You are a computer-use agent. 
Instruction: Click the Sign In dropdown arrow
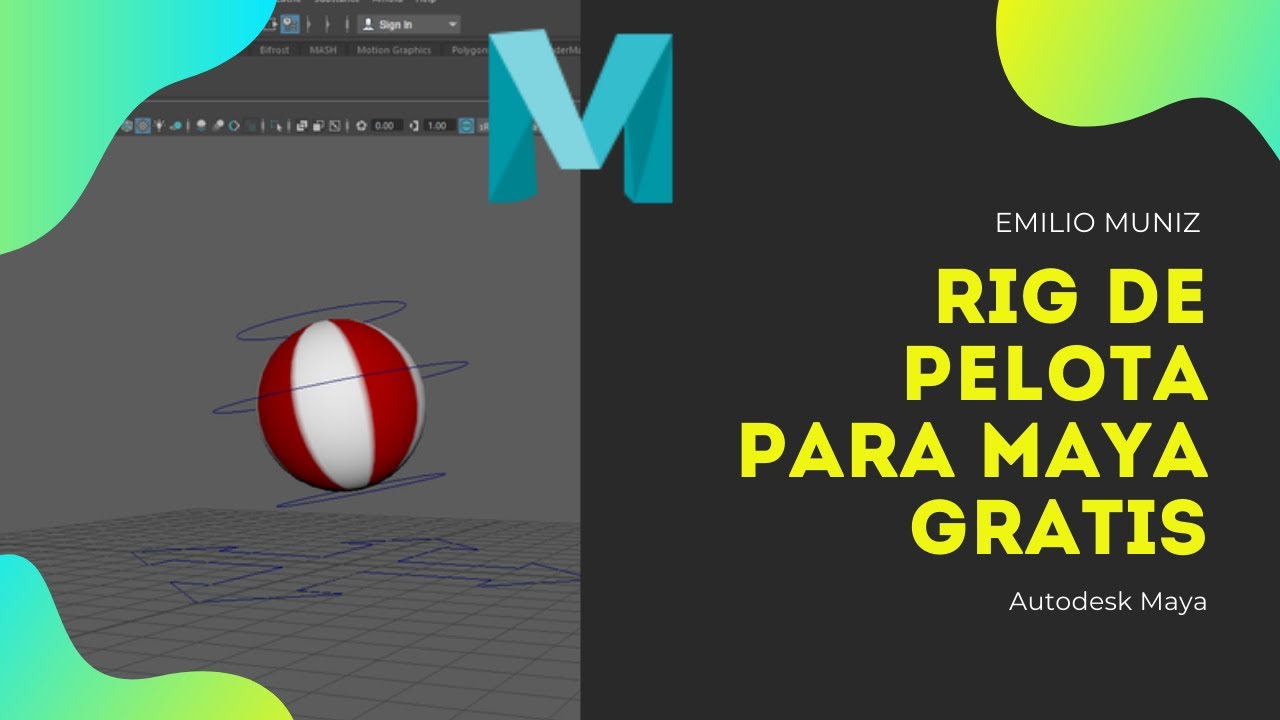point(453,24)
